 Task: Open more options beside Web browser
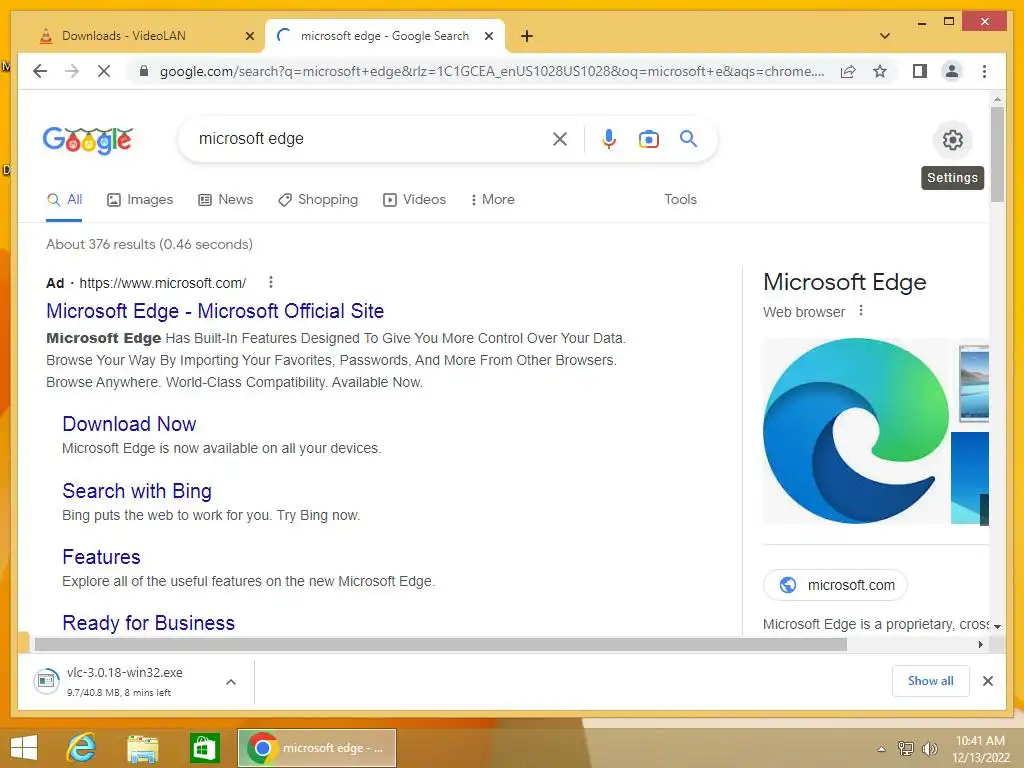pos(861,311)
